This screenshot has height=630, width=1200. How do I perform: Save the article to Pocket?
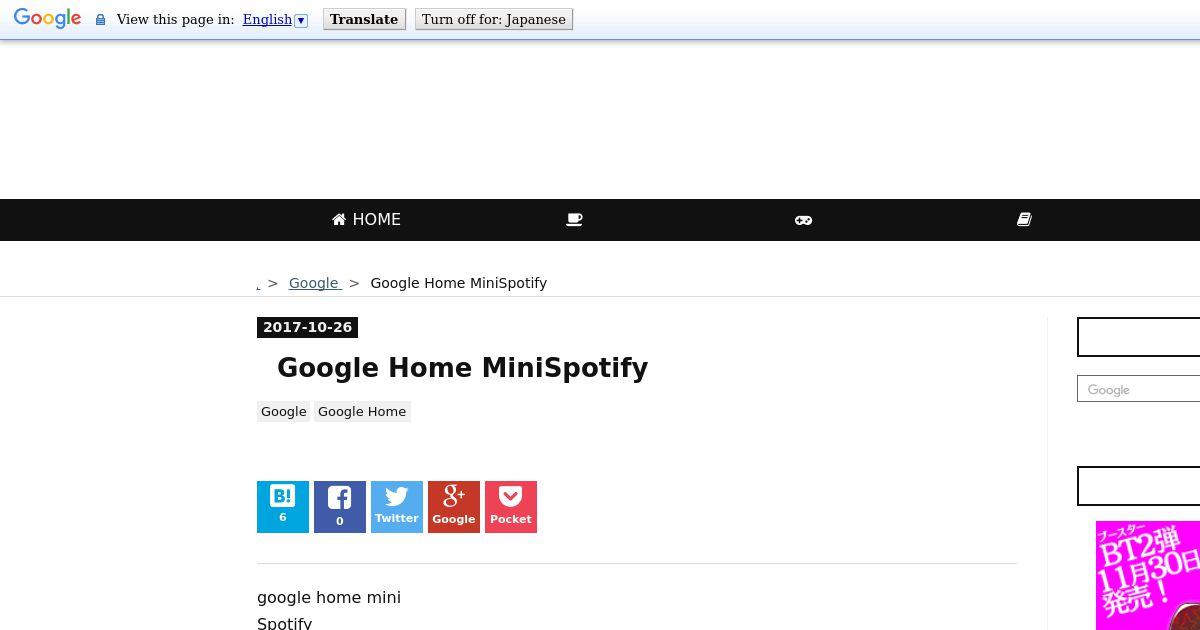[x=511, y=507]
